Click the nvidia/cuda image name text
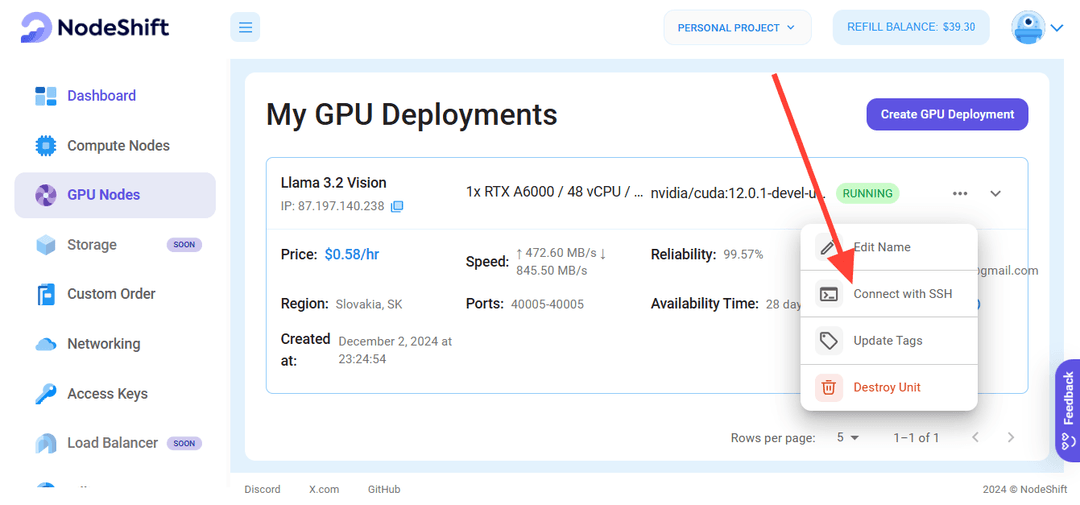 738,193
